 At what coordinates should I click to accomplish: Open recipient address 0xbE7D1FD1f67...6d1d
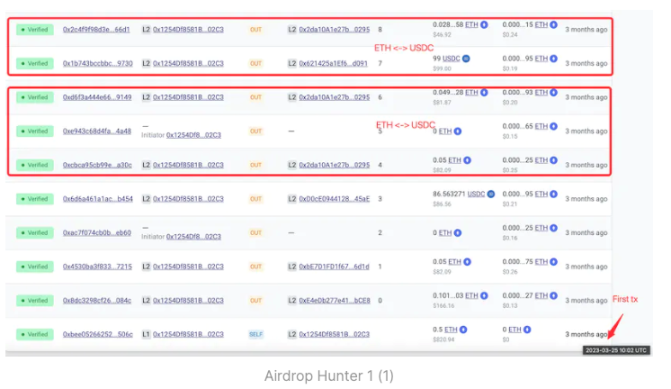[x=334, y=267]
